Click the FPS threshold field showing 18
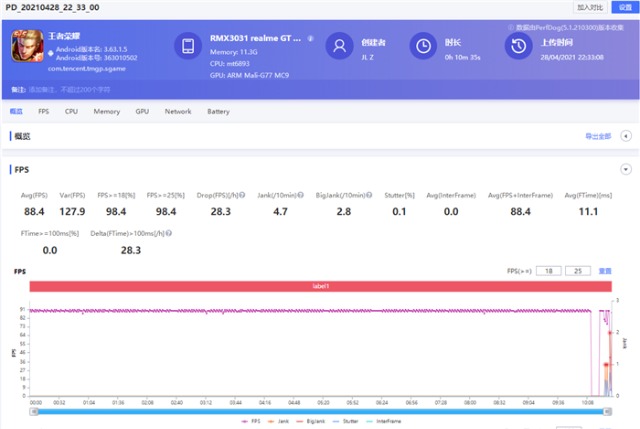640x429 pixels. [549, 271]
